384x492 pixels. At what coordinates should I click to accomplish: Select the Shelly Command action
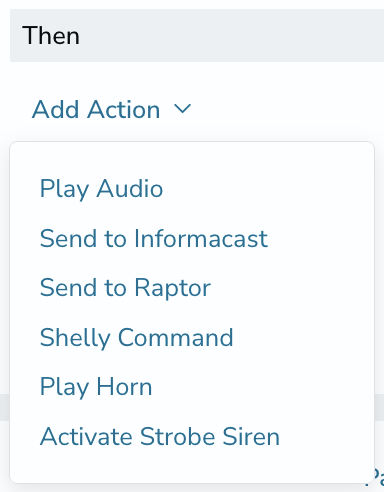point(136,337)
